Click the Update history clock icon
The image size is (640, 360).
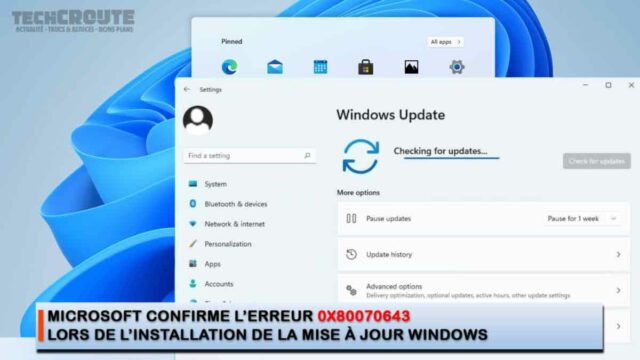[x=351, y=255]
